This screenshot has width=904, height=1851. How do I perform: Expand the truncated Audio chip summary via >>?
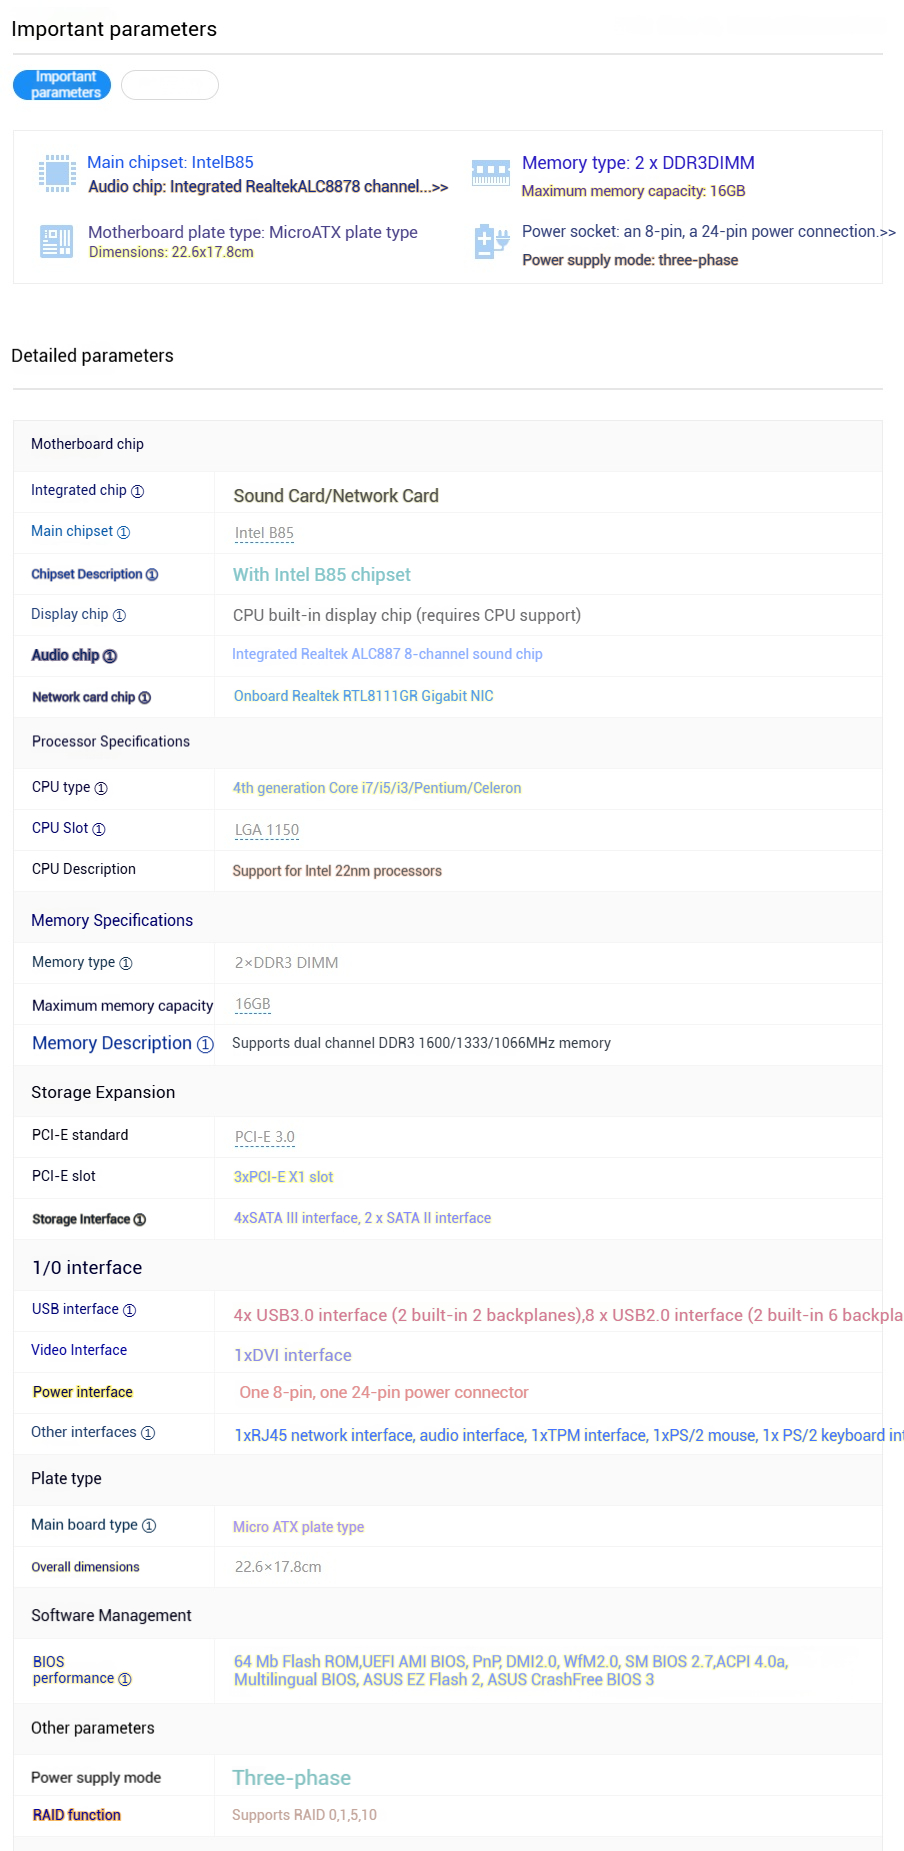coord(440,187)
